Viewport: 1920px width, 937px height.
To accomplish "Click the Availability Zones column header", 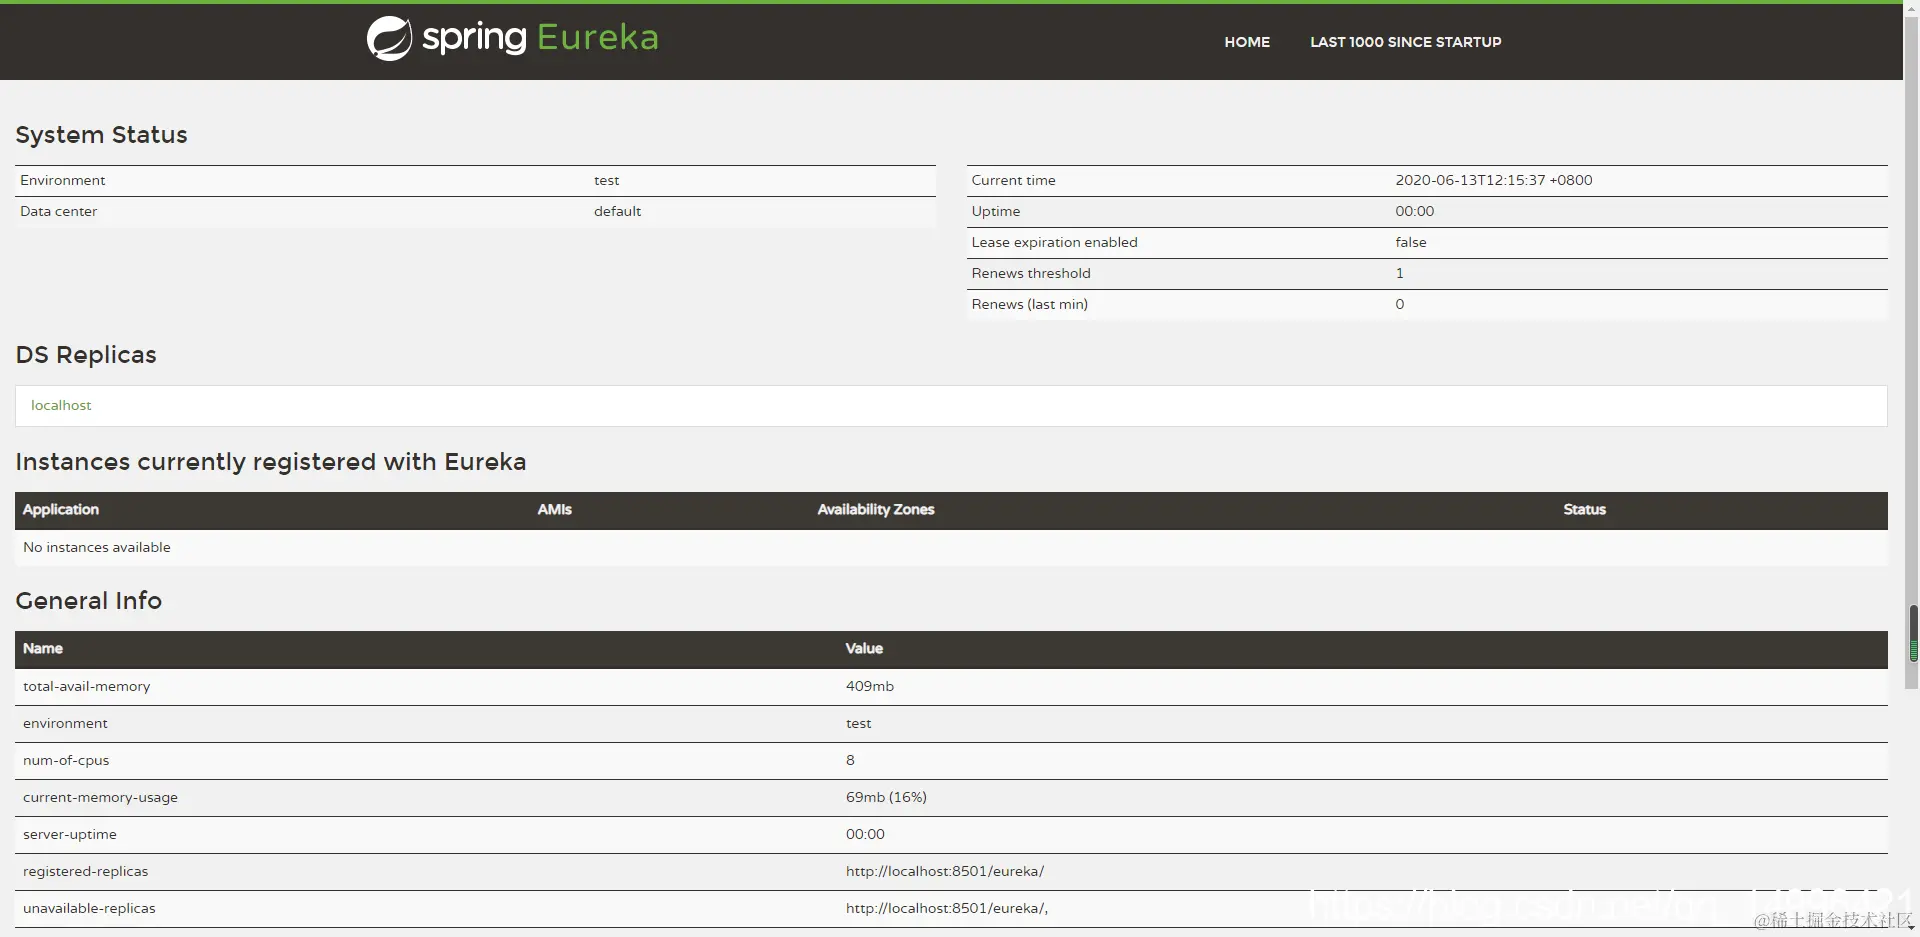I will [x=875, y=509].
